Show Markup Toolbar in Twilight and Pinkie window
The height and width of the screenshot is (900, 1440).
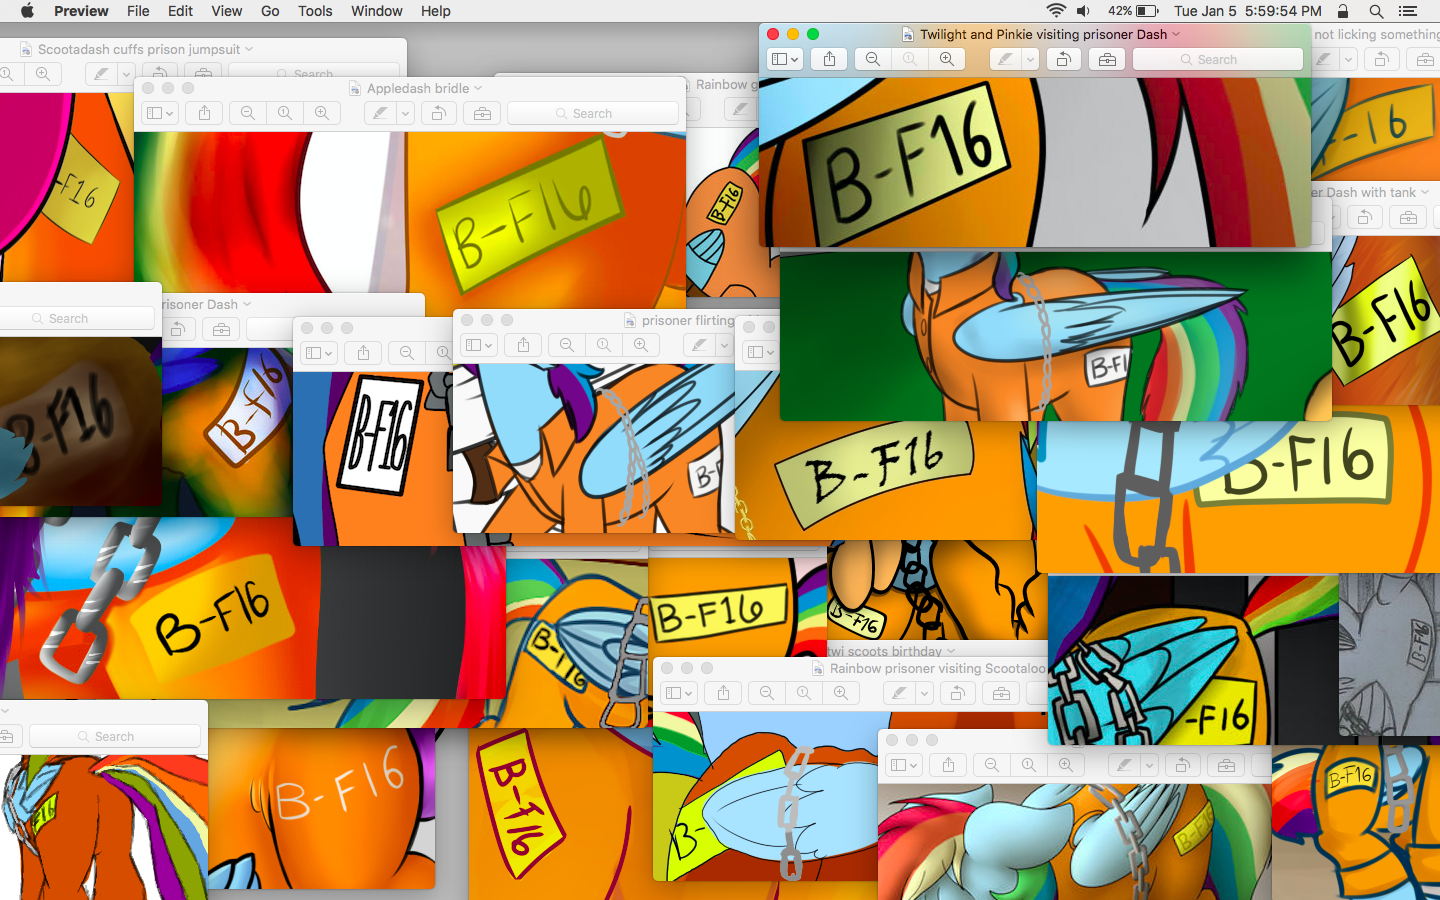point(1107,59)
